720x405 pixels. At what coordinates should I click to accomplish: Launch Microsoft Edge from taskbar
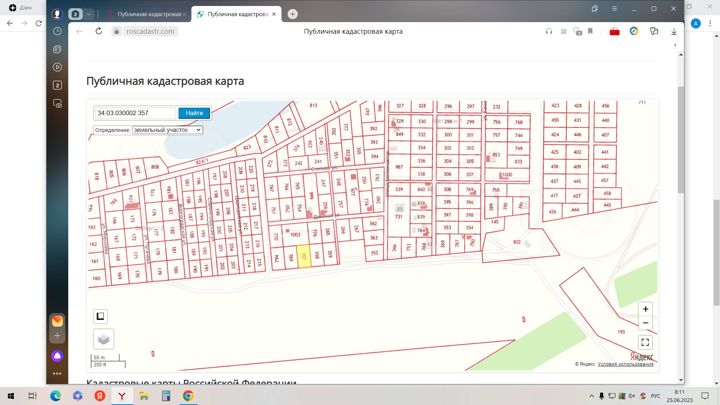(55, 396)
